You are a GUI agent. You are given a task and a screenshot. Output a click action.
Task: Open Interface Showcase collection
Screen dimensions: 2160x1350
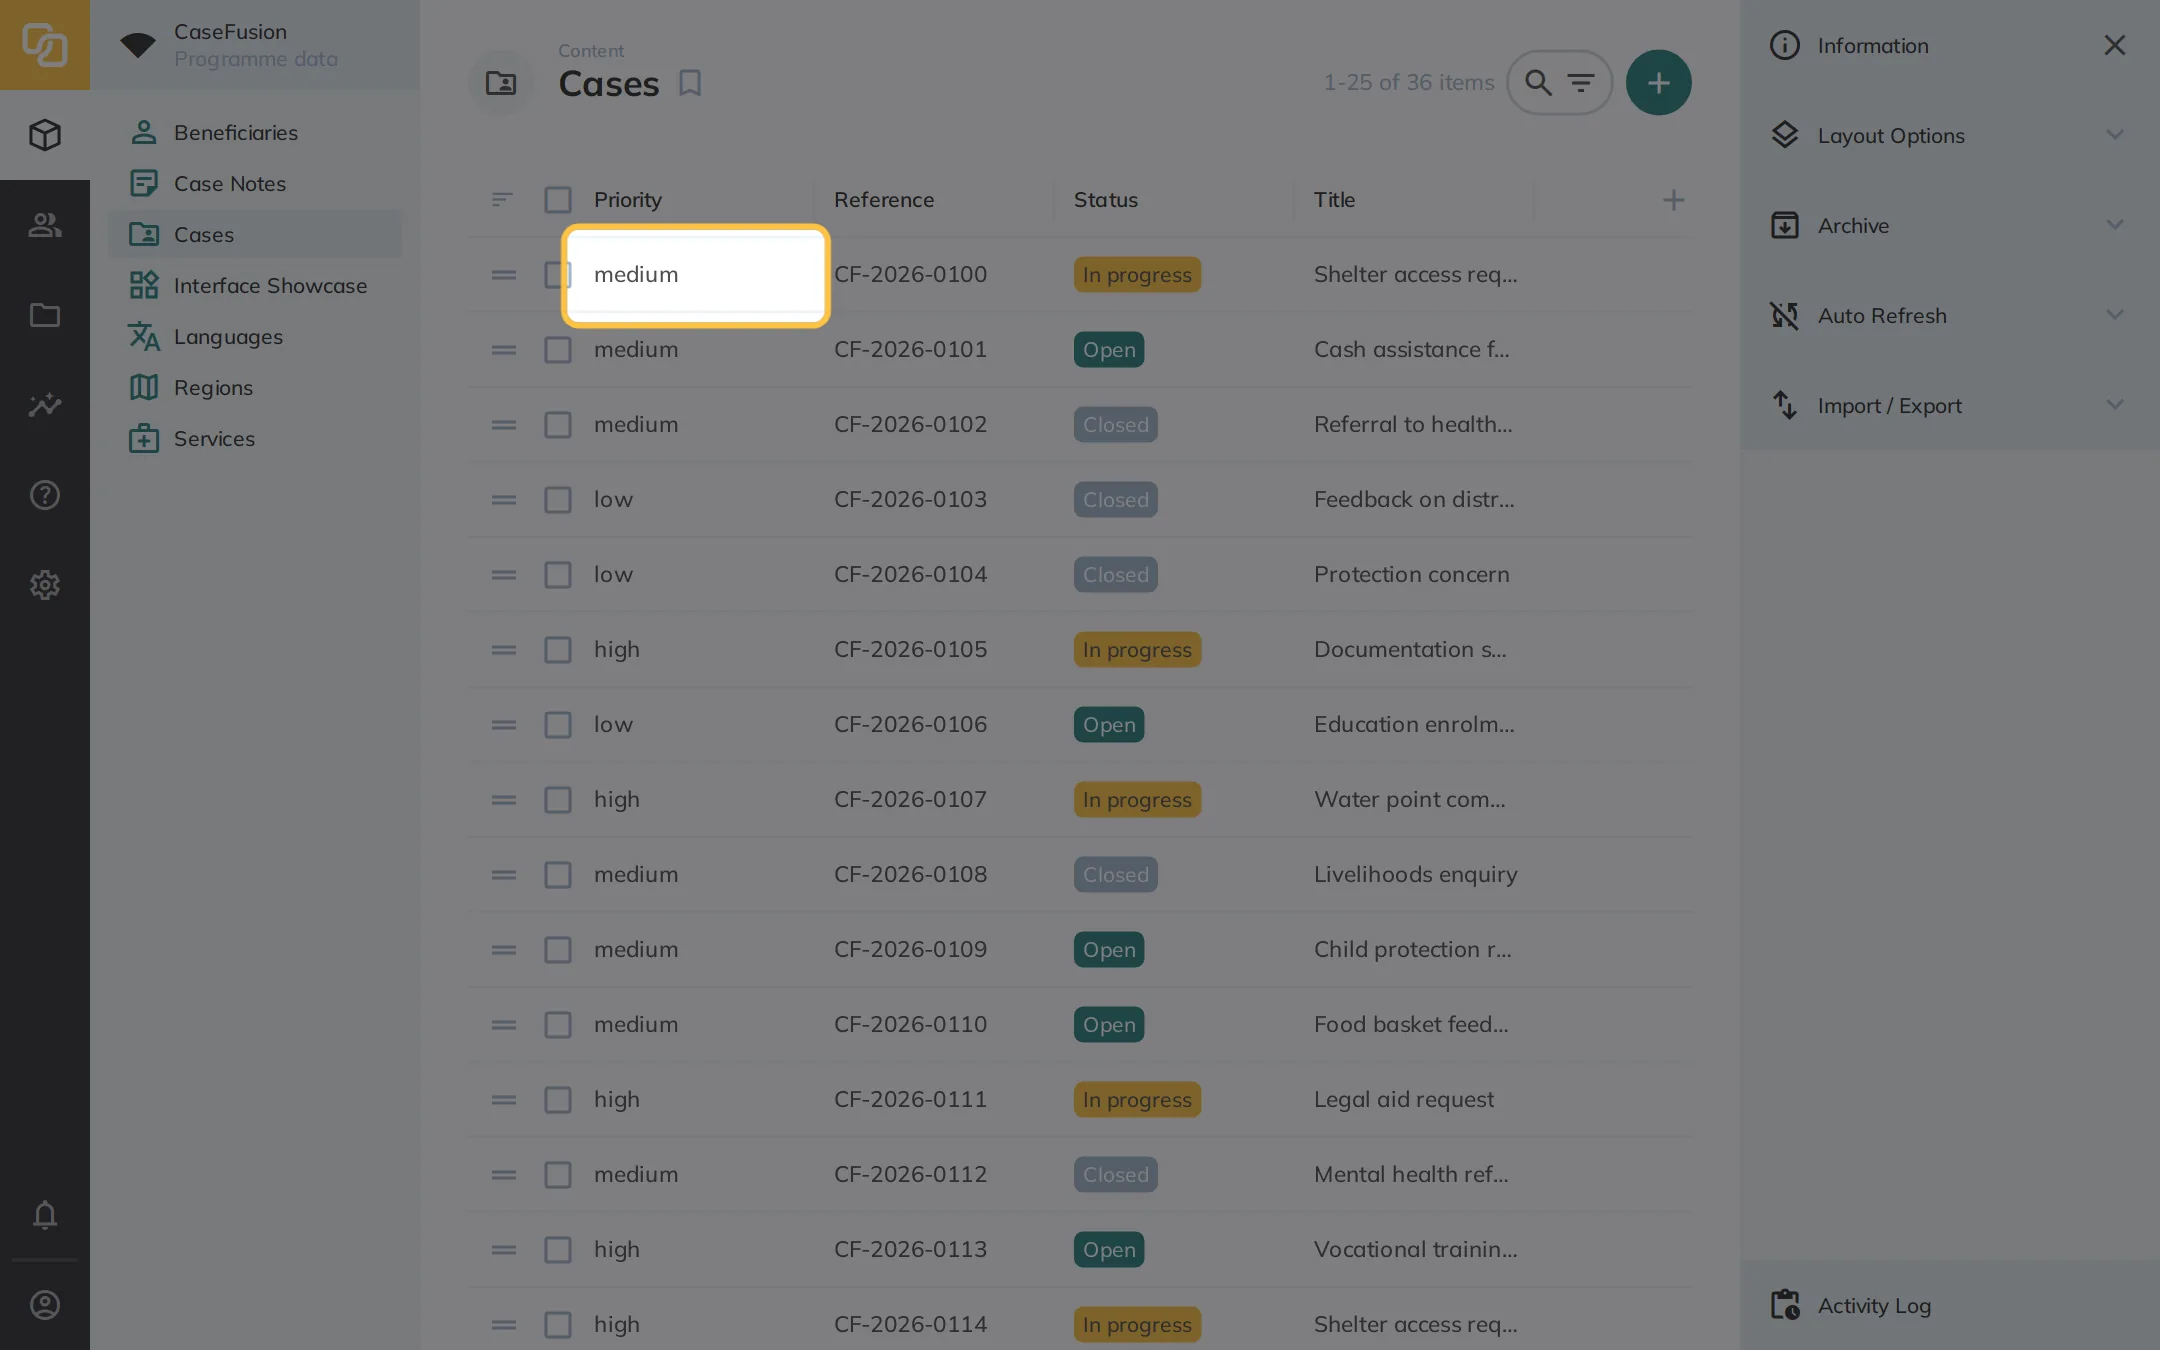click(255, 285)
